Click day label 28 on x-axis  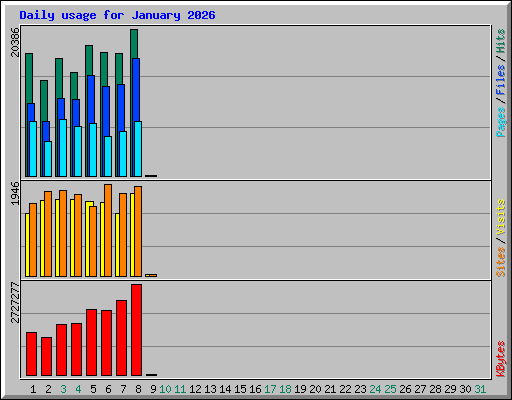[x=435, y=389]
